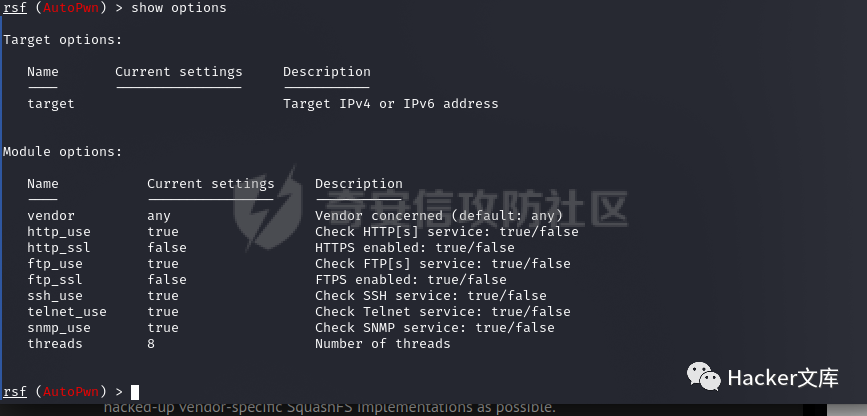Image resolution: width=867 pixels, height=416 pixels.
Task: Click the red 'AutoPwn' in top prompt
Action: point(71,8)
